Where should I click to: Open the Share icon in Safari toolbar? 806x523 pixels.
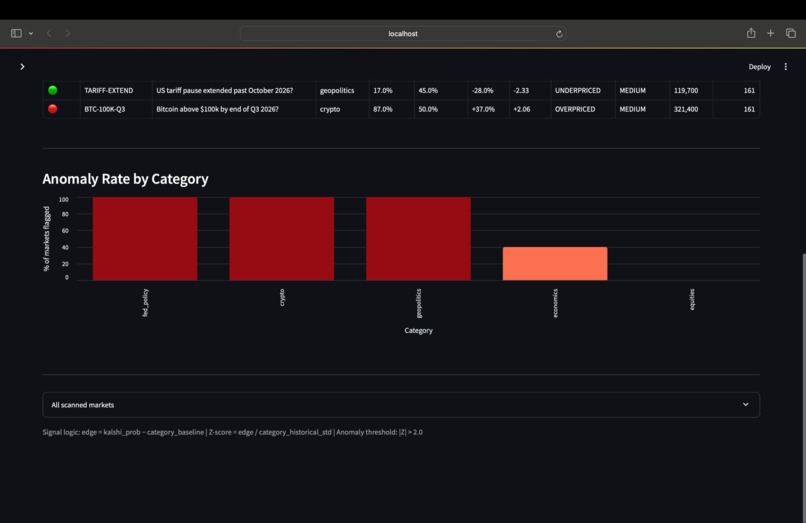coord(751,33)
